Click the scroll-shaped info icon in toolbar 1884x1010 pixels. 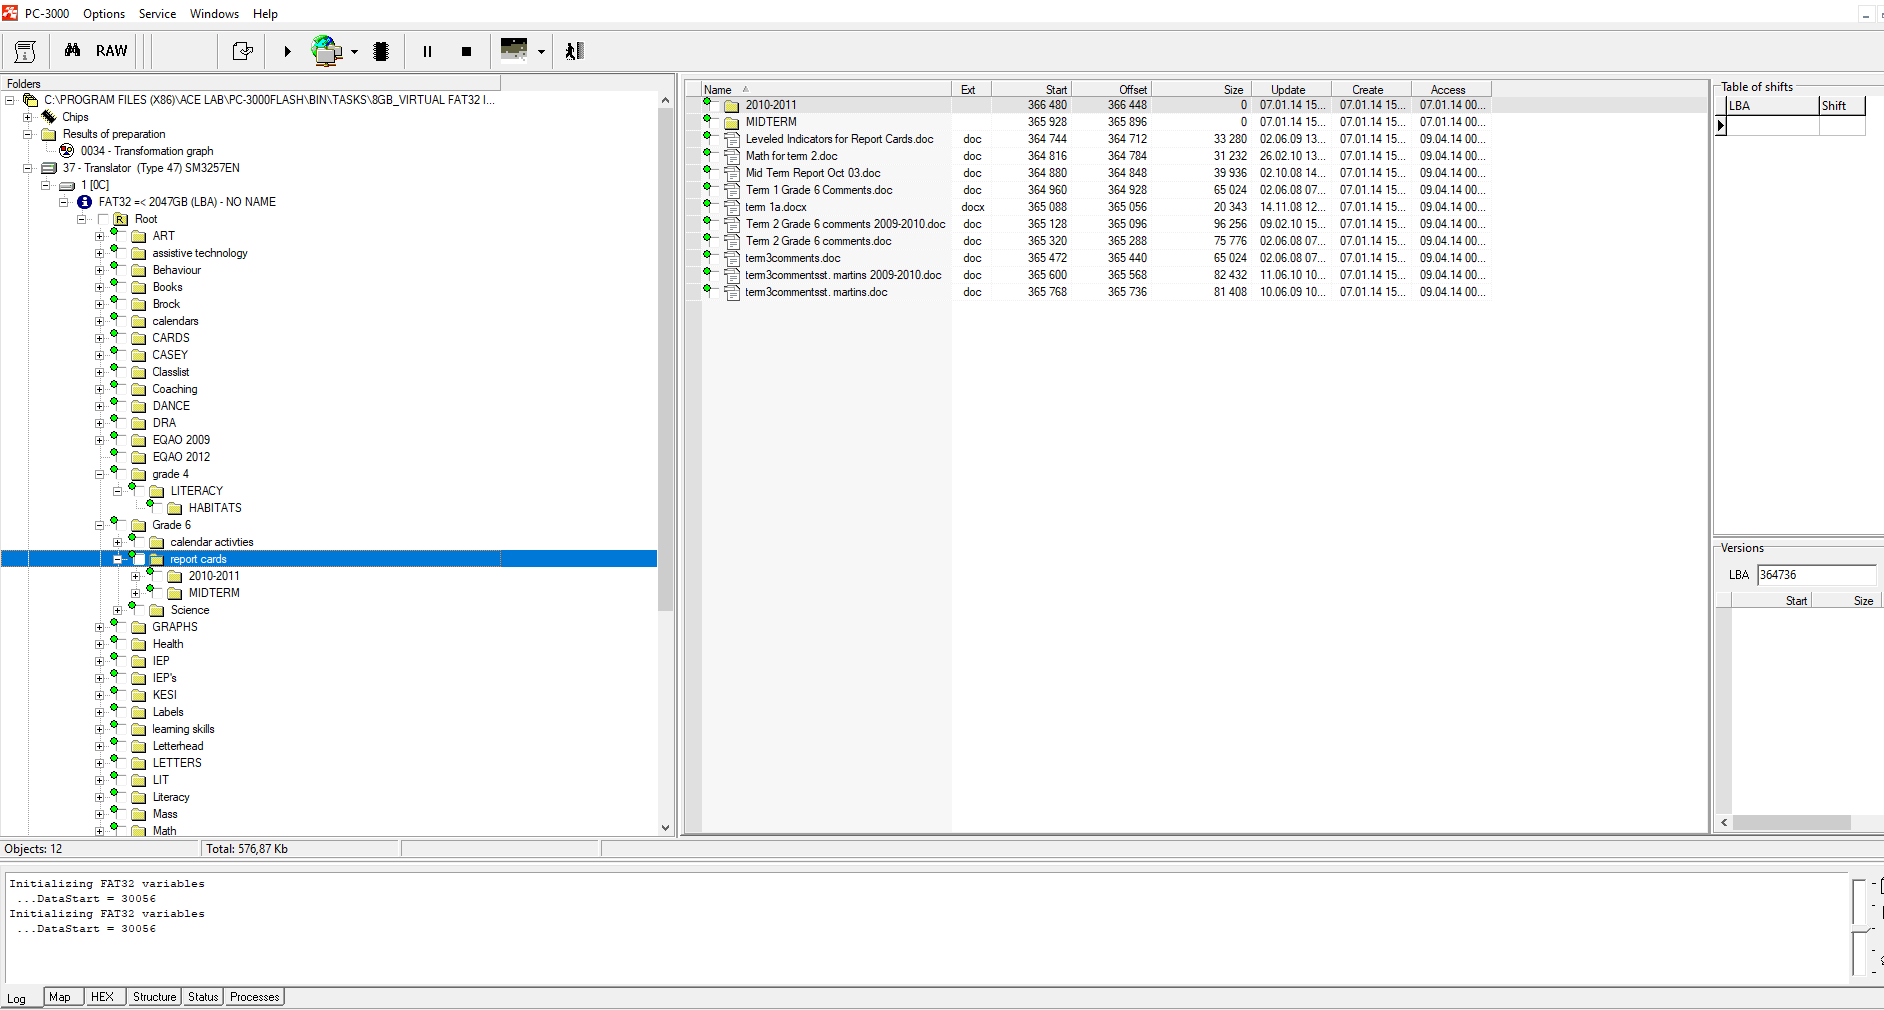pos(26,51)
